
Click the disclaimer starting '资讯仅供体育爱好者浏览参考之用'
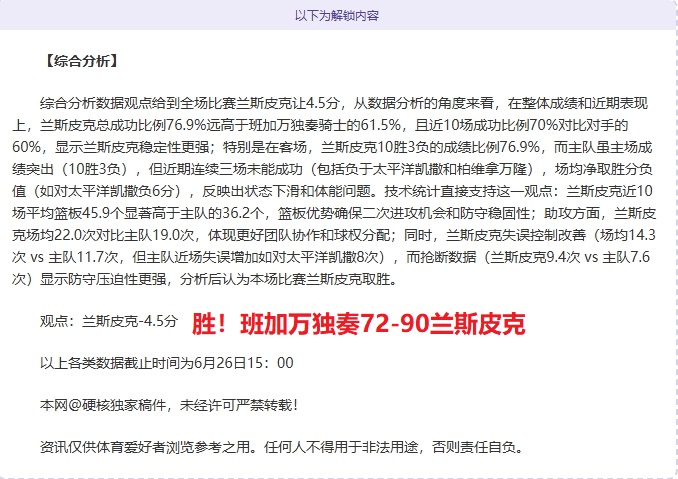pyautogui.click(x=281, y=447)
